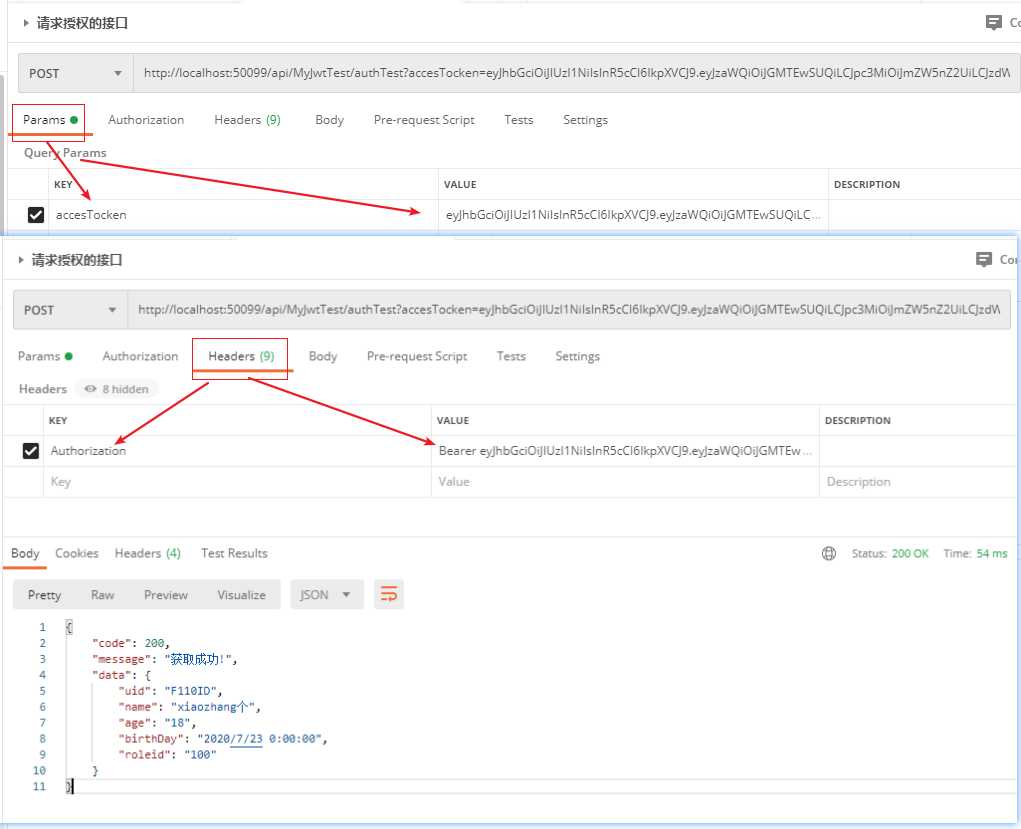
Task: Click the accesTocken key cell
Action: (x=244, y=215)
